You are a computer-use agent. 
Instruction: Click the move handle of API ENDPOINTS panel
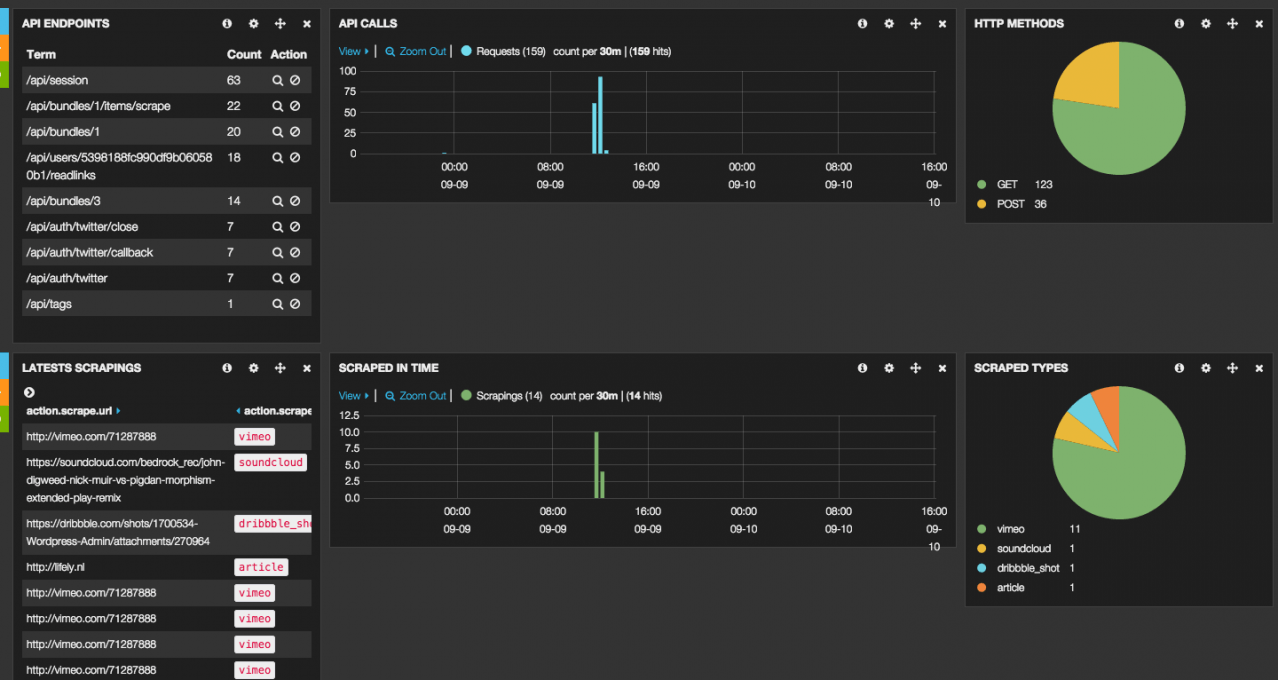click(x=280, y=23)
